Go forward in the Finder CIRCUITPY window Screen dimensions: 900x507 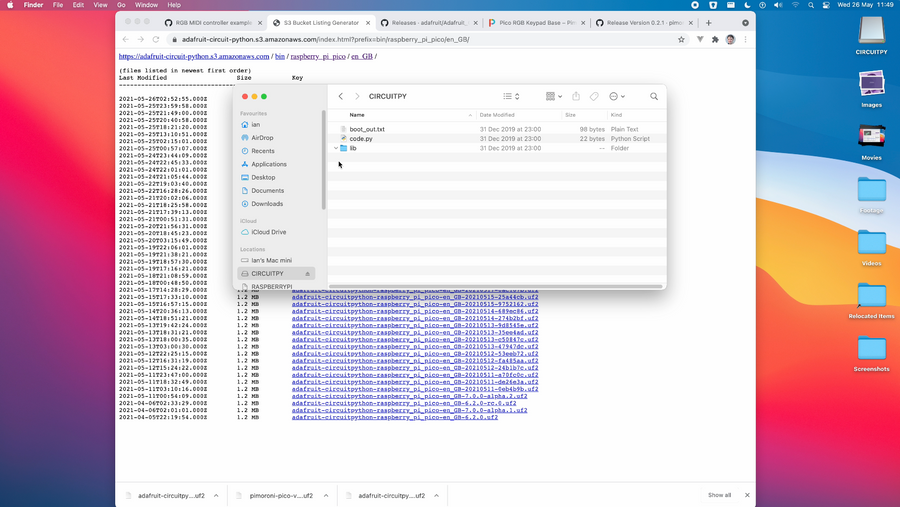[357, 96]
